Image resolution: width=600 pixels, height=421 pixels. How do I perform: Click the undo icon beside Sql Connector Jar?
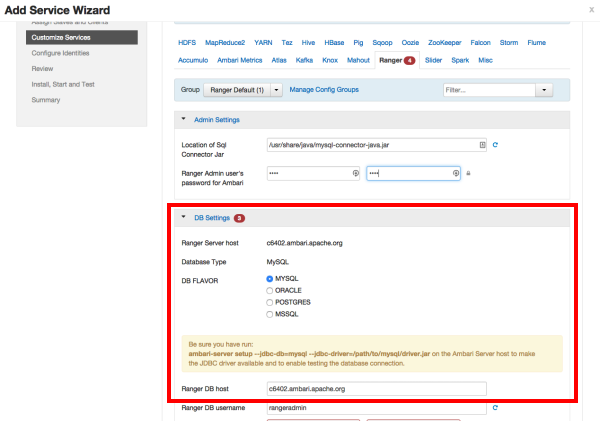[x=495, y=145]
